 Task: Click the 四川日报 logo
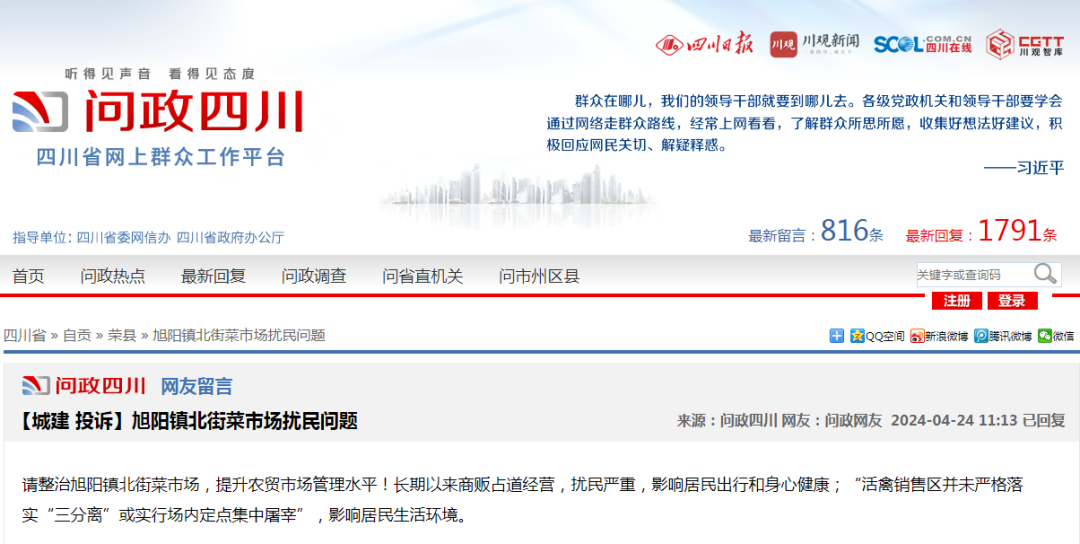point(704,44)
